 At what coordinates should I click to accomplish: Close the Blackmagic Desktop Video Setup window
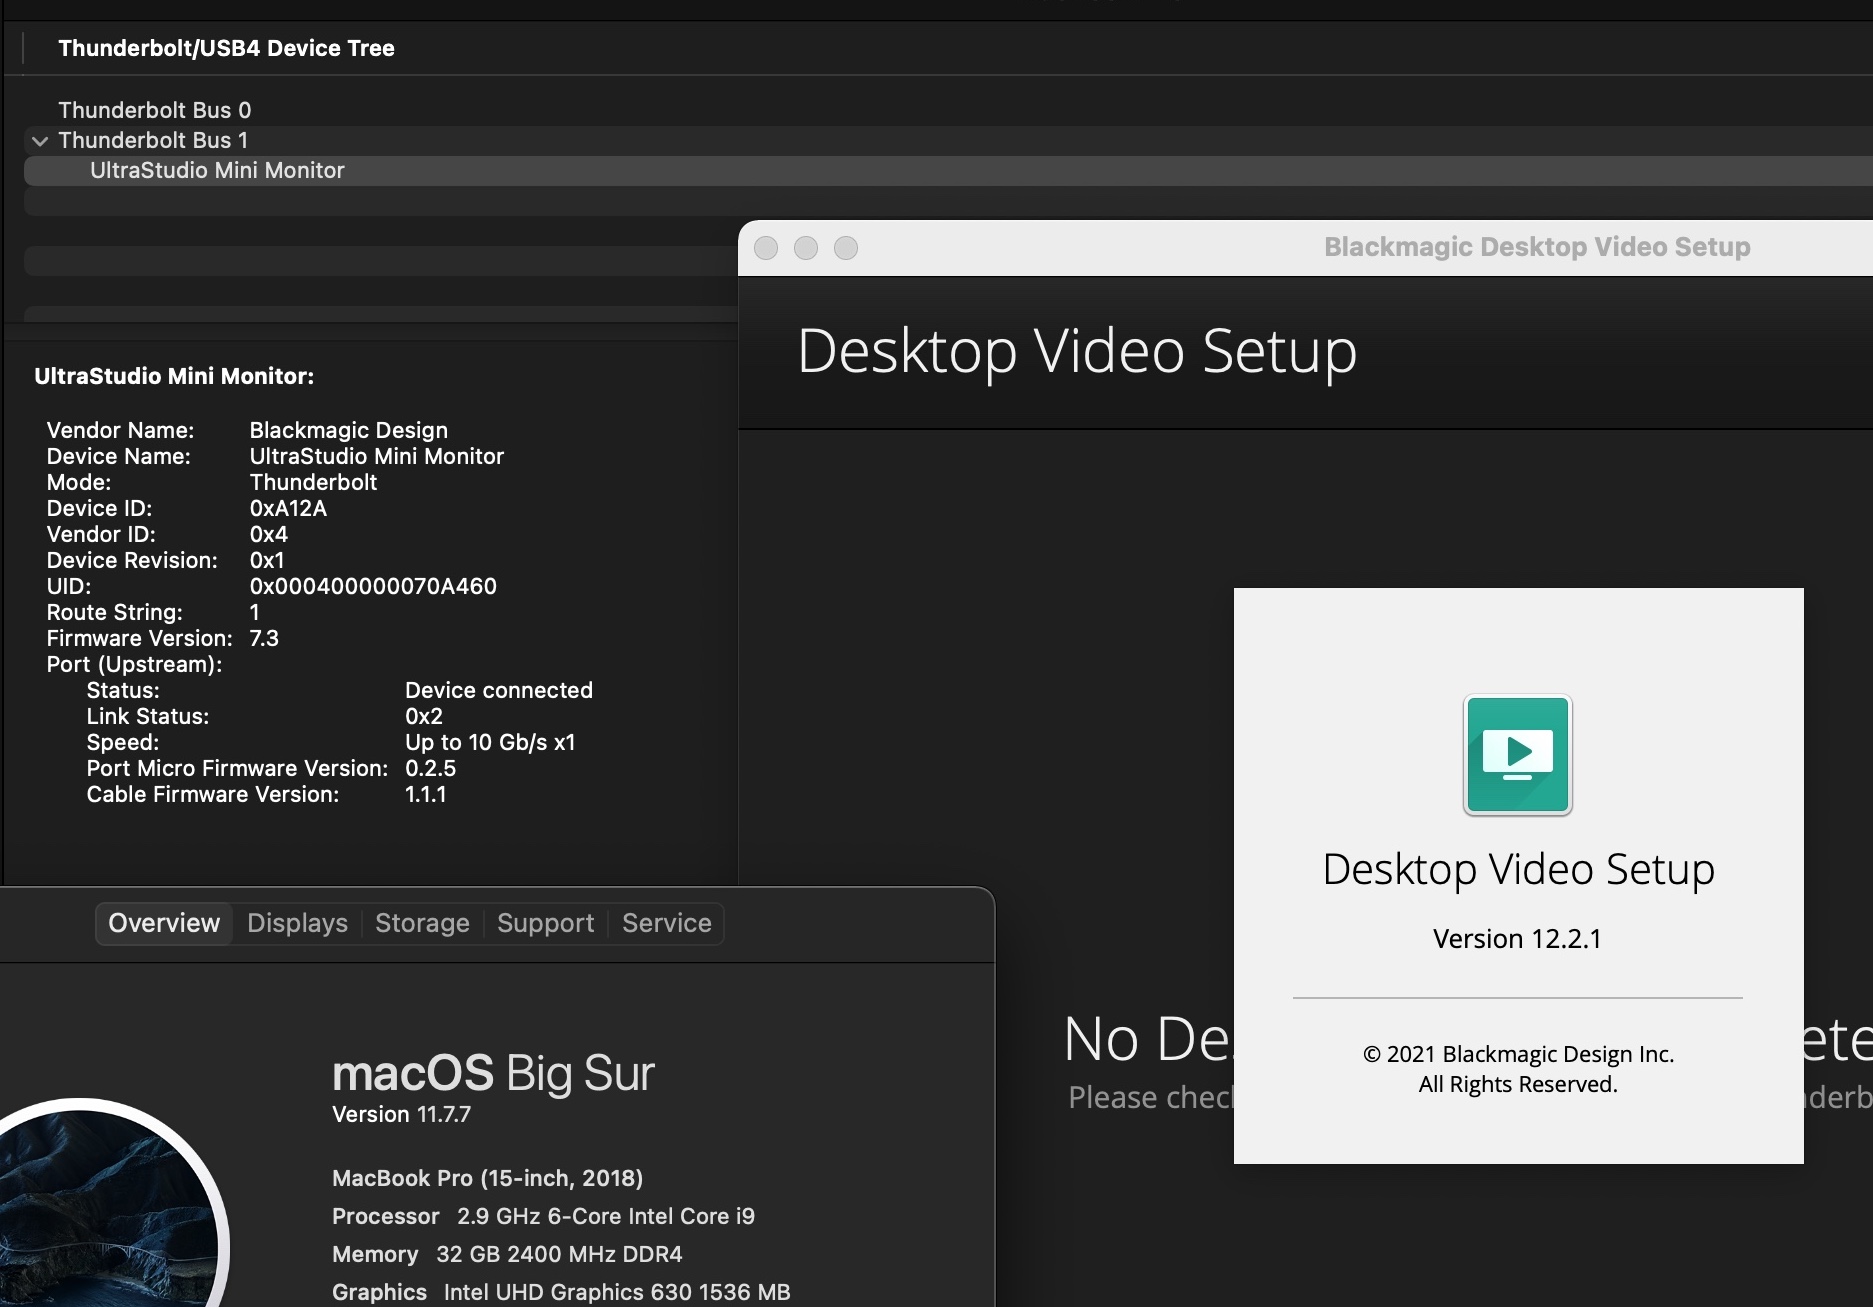766,248
